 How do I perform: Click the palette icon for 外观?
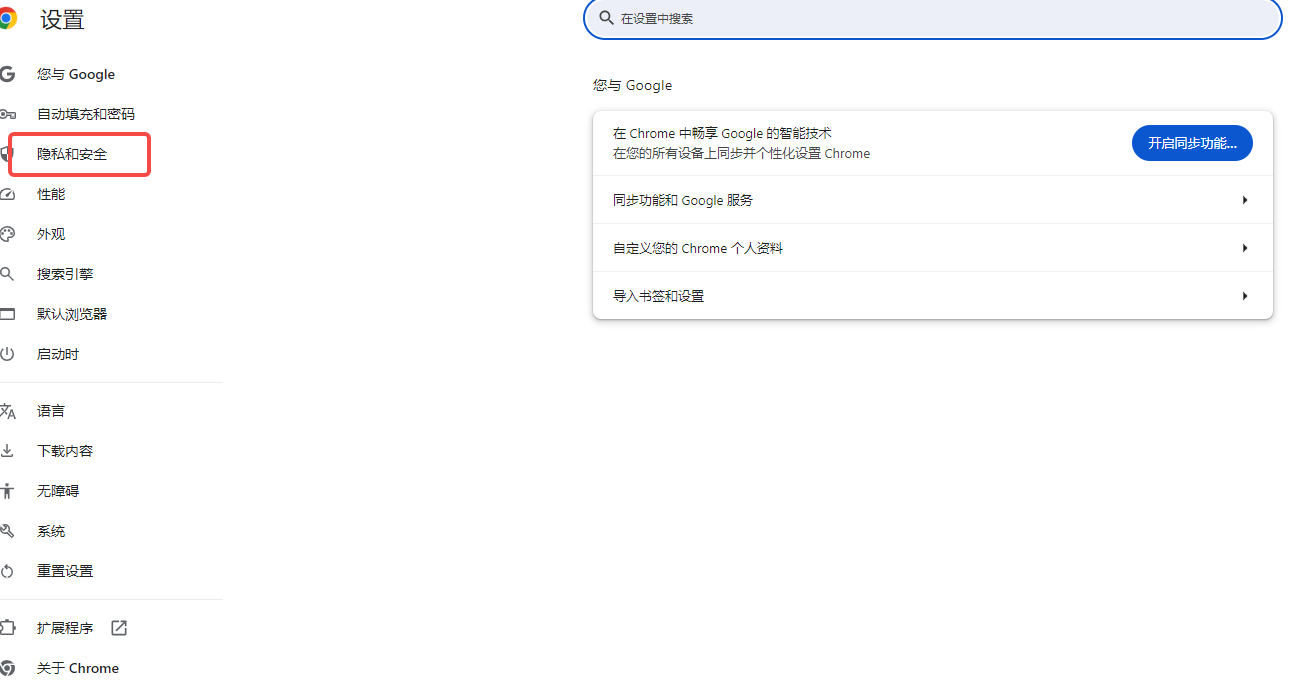coord(7,234)
